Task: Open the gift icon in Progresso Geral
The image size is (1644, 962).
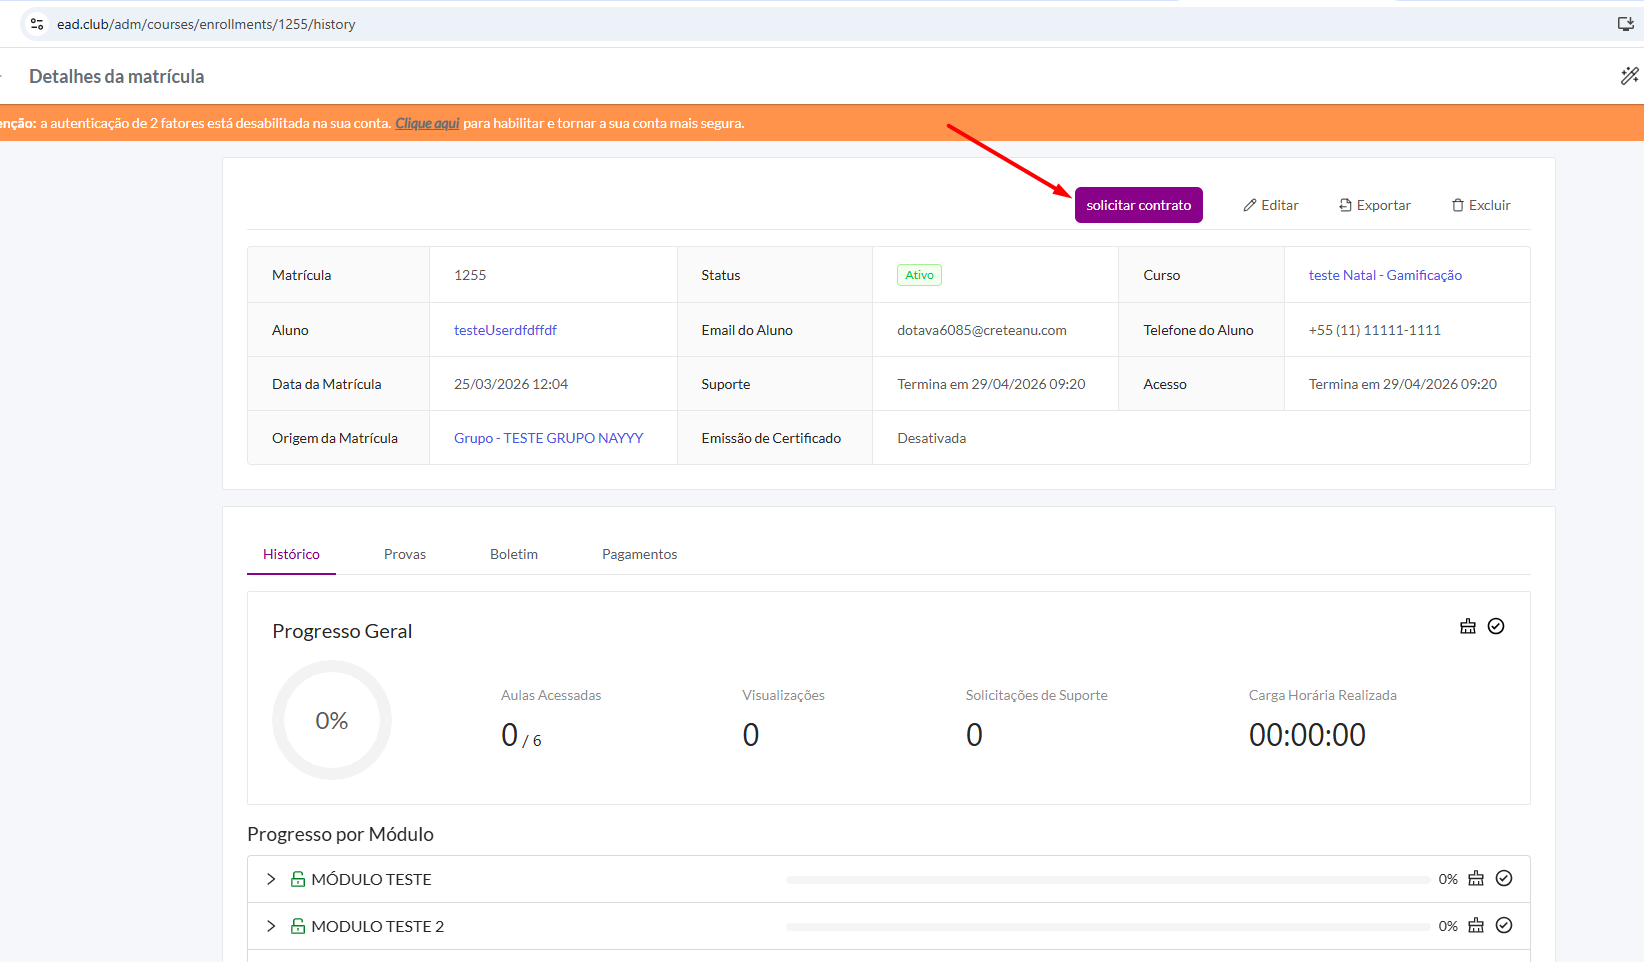Action: click(x=1468, y=626)
